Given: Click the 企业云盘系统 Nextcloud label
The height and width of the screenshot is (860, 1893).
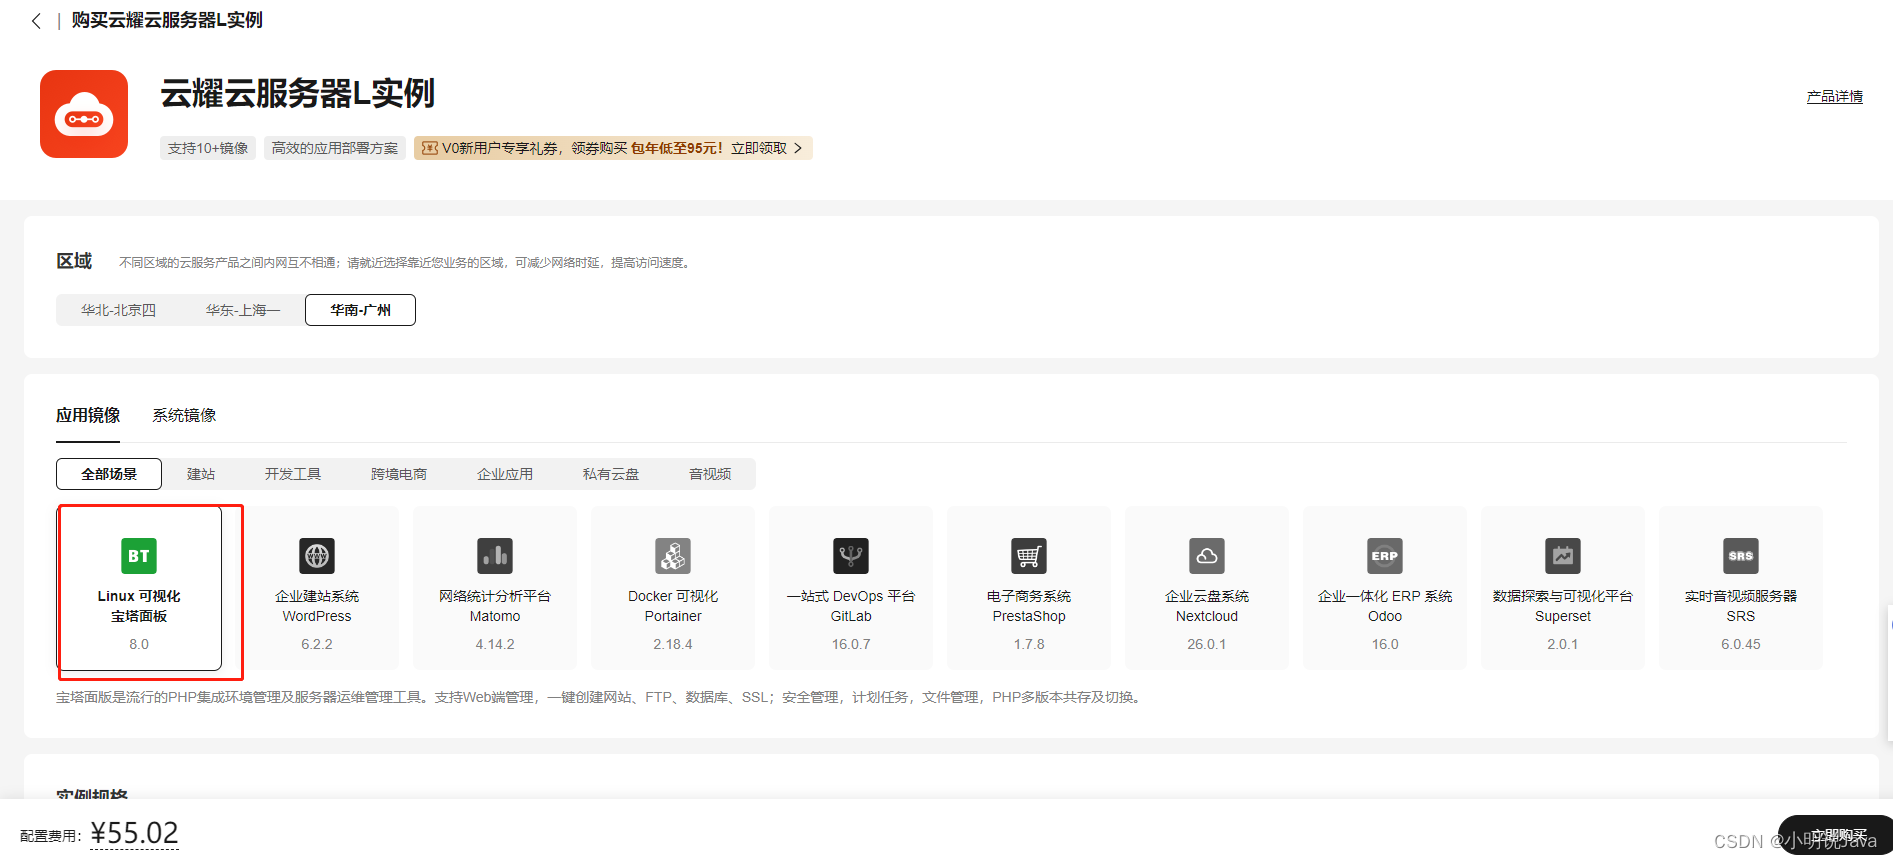Looking at the screenshot, I should (x=1207, y=606).
